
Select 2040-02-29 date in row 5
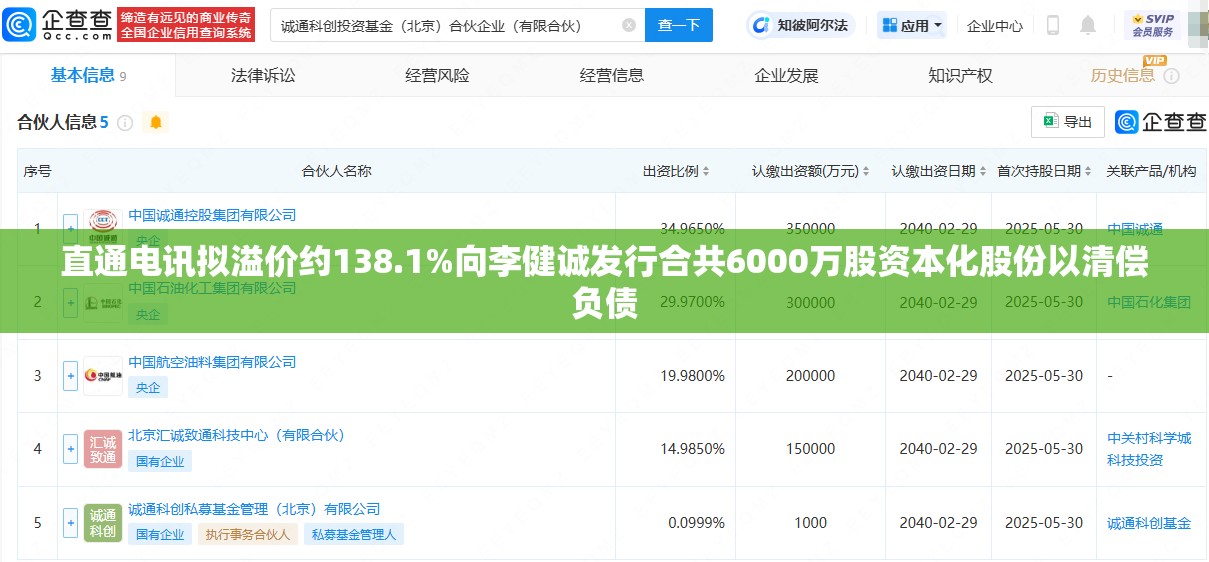click(938, 522)
